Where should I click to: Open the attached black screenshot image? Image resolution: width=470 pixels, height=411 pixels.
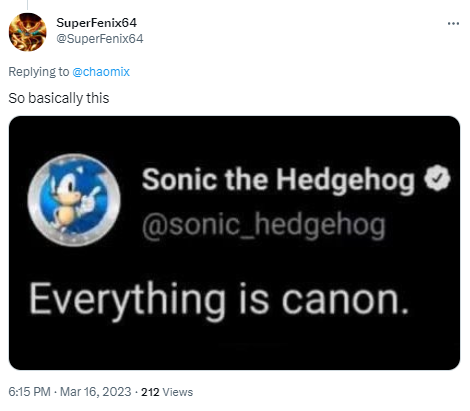tap(234, 243)
